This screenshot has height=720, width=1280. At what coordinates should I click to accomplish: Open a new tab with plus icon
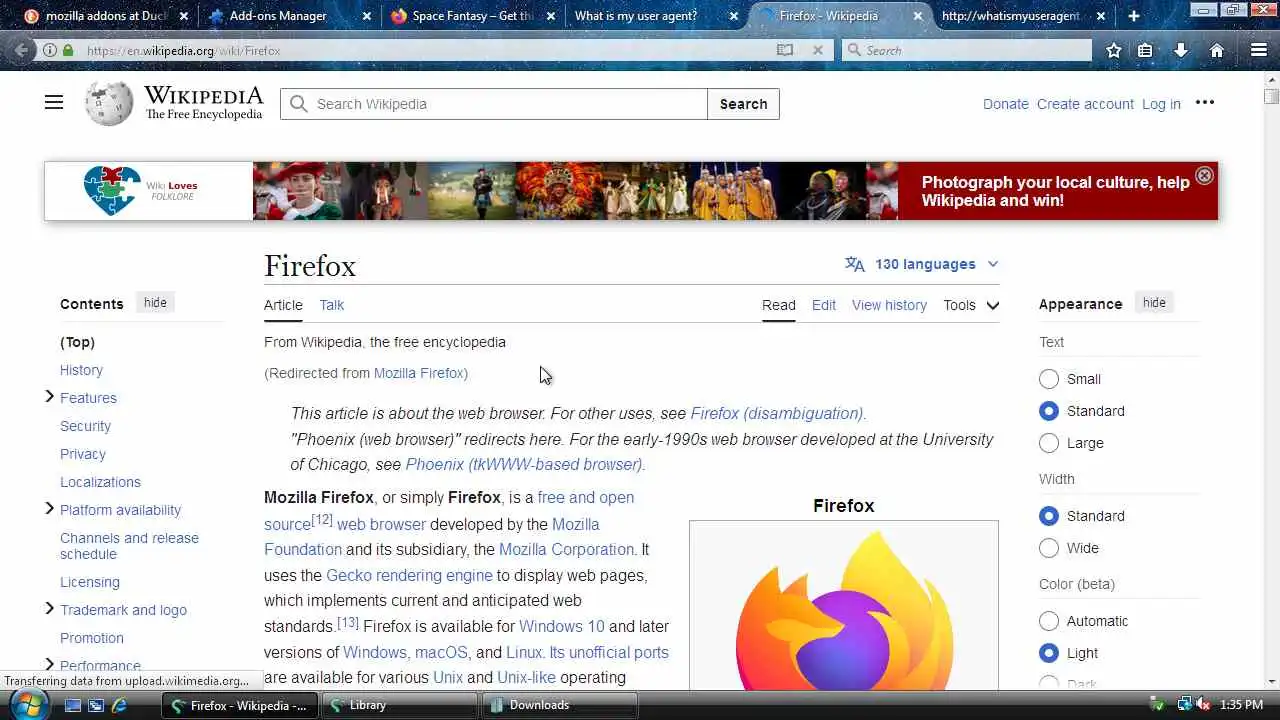pyautogui.click(x=1133, y=16)
